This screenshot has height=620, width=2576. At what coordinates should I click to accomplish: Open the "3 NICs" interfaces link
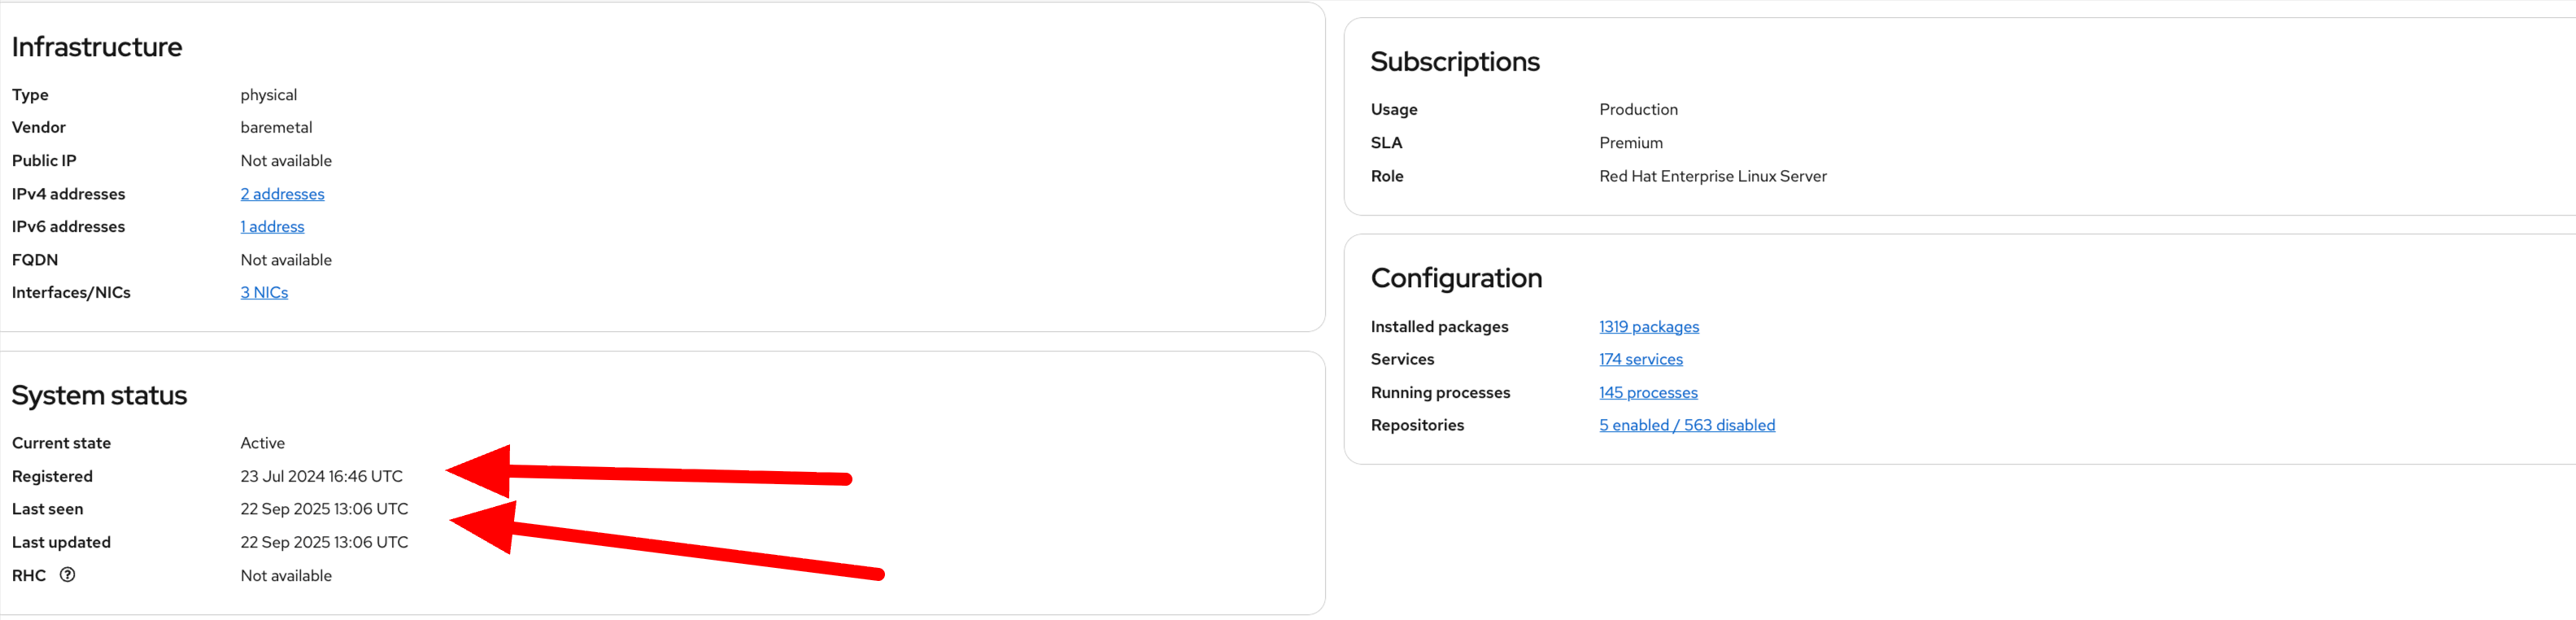point(263,291)
